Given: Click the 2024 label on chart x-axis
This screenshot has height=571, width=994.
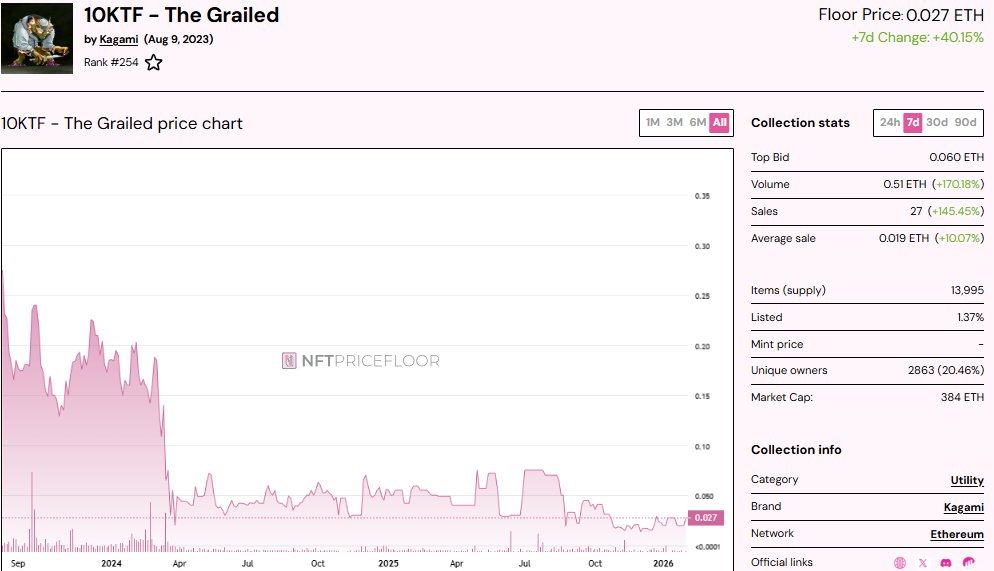Looking at the screenshot, I should (111, 563).
